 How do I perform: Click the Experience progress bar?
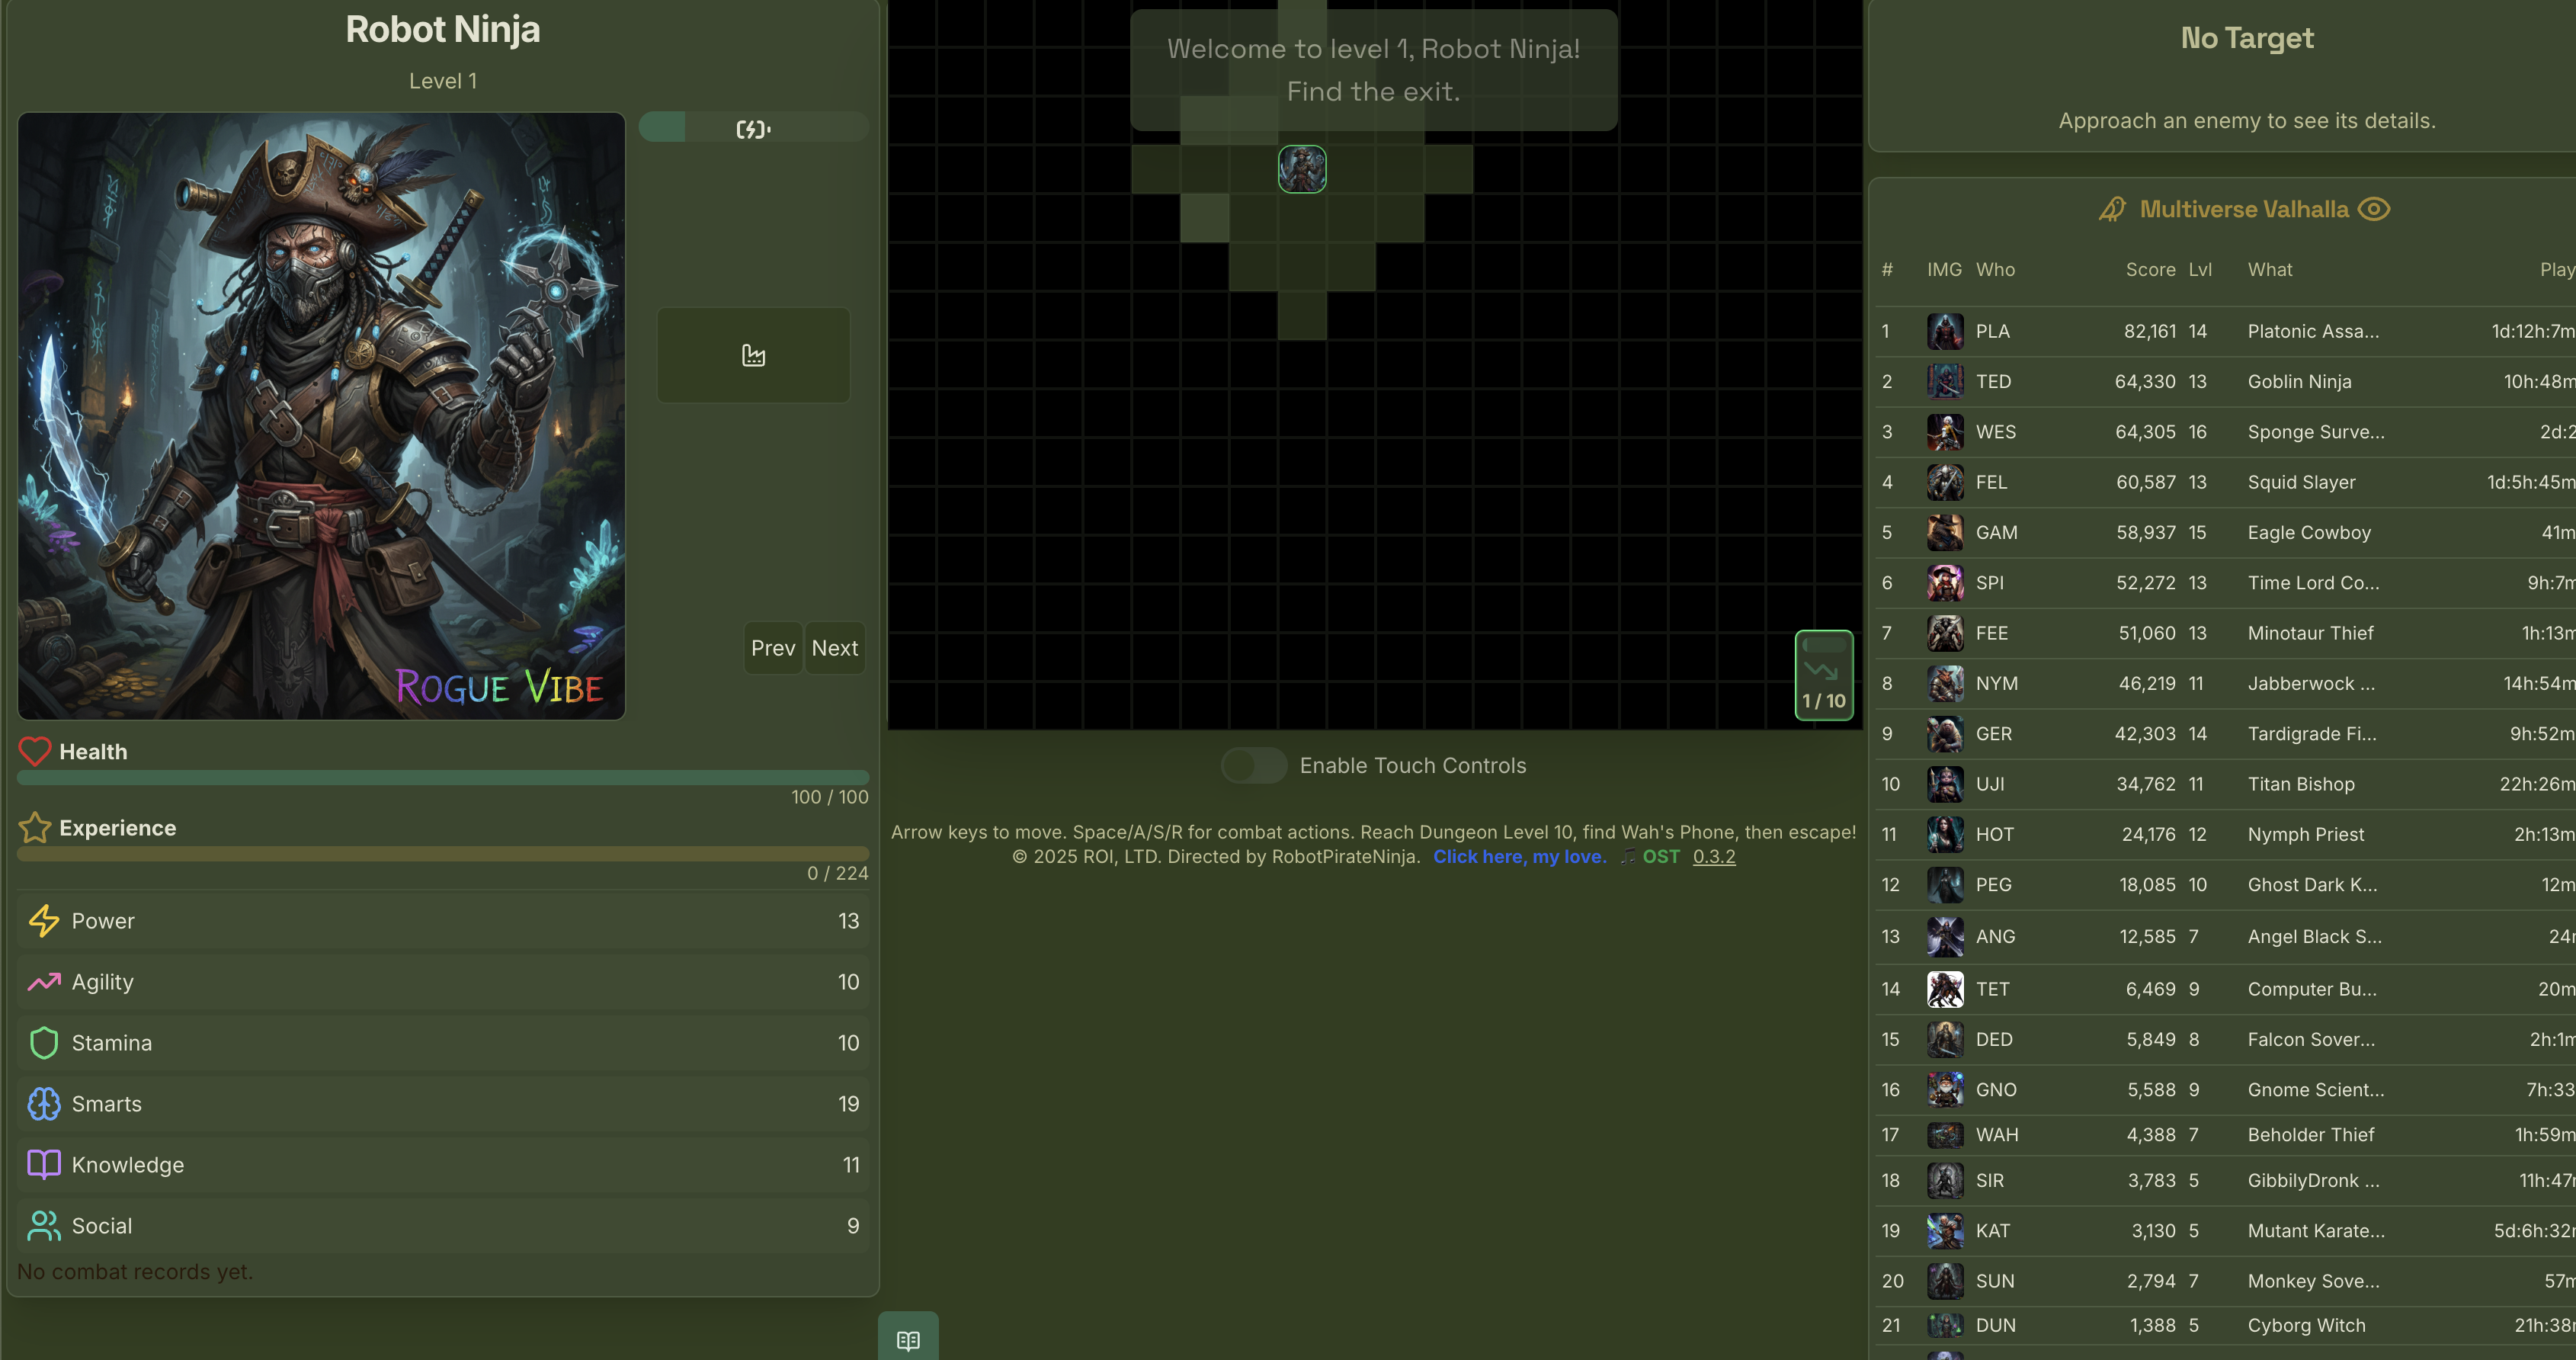pyautogui.click(x=443, y=853)
